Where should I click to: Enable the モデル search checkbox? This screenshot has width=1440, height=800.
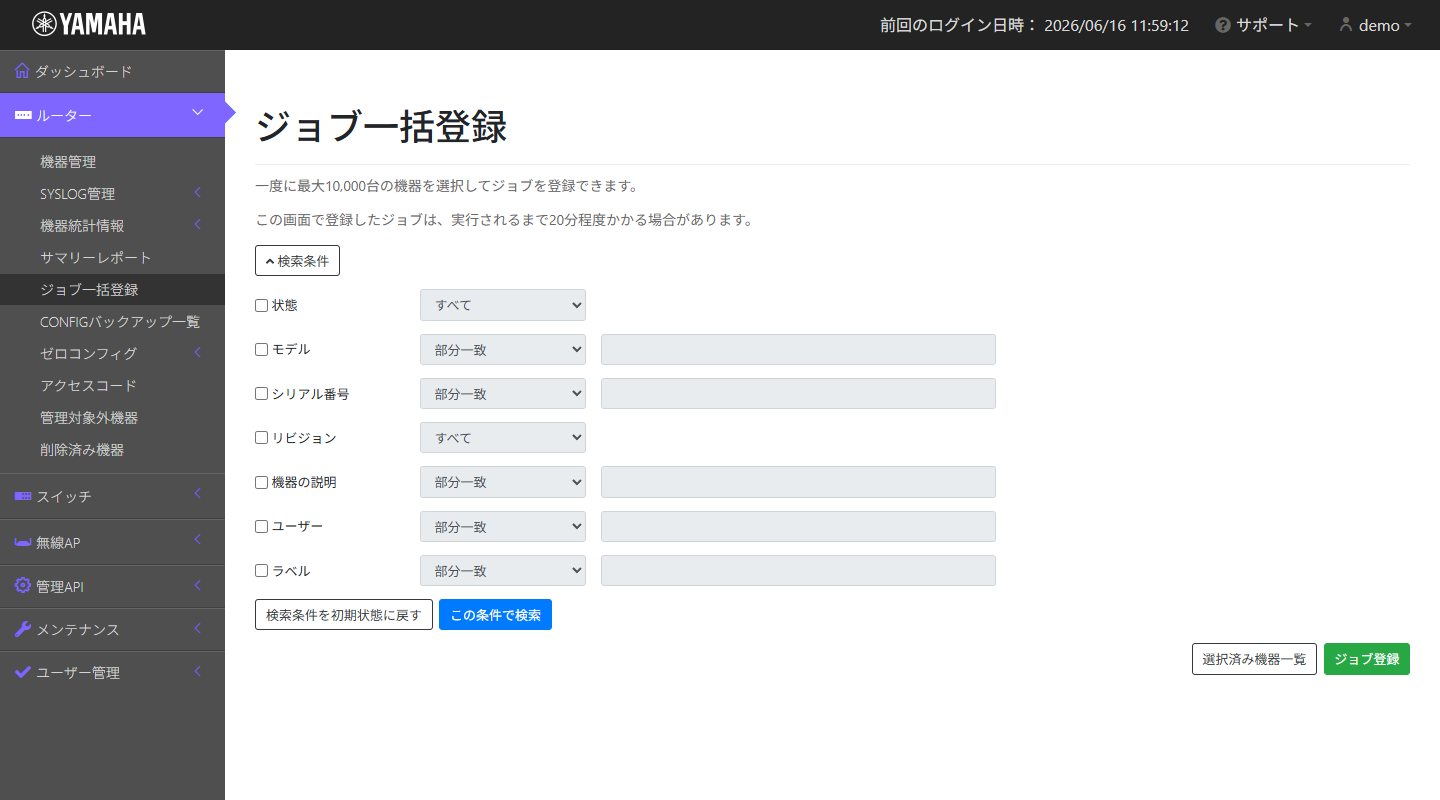(x=262, y=349)
